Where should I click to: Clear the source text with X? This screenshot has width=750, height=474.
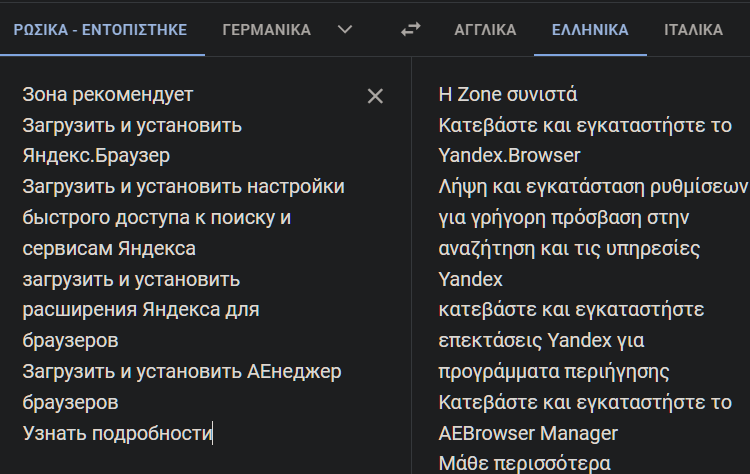pos(375,96)
